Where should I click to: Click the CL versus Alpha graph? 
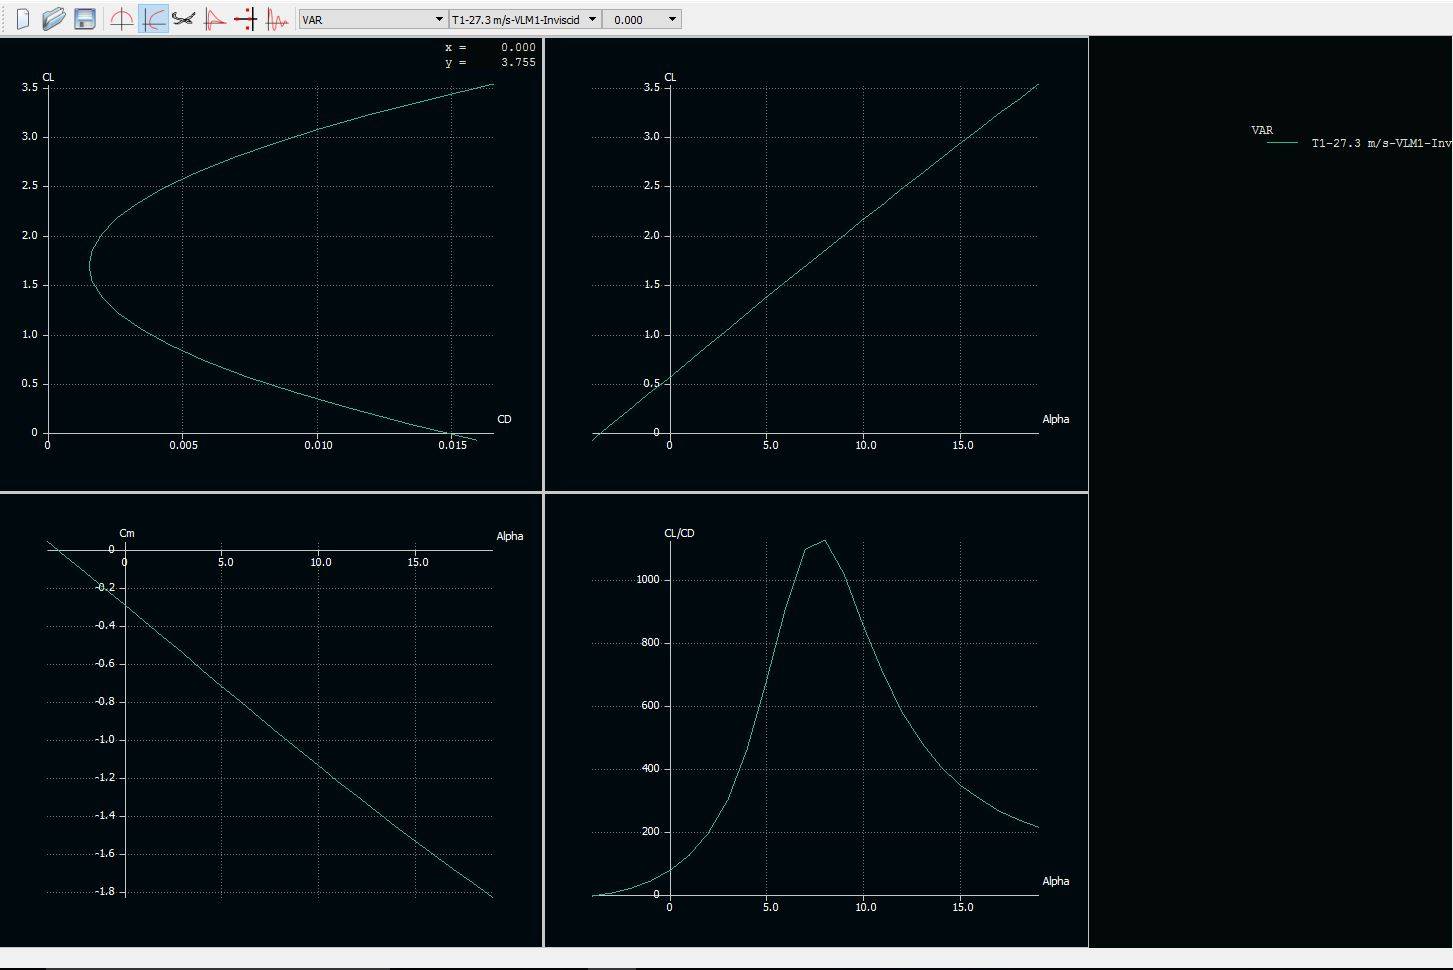pyautogui.click(x=815, y=260)
